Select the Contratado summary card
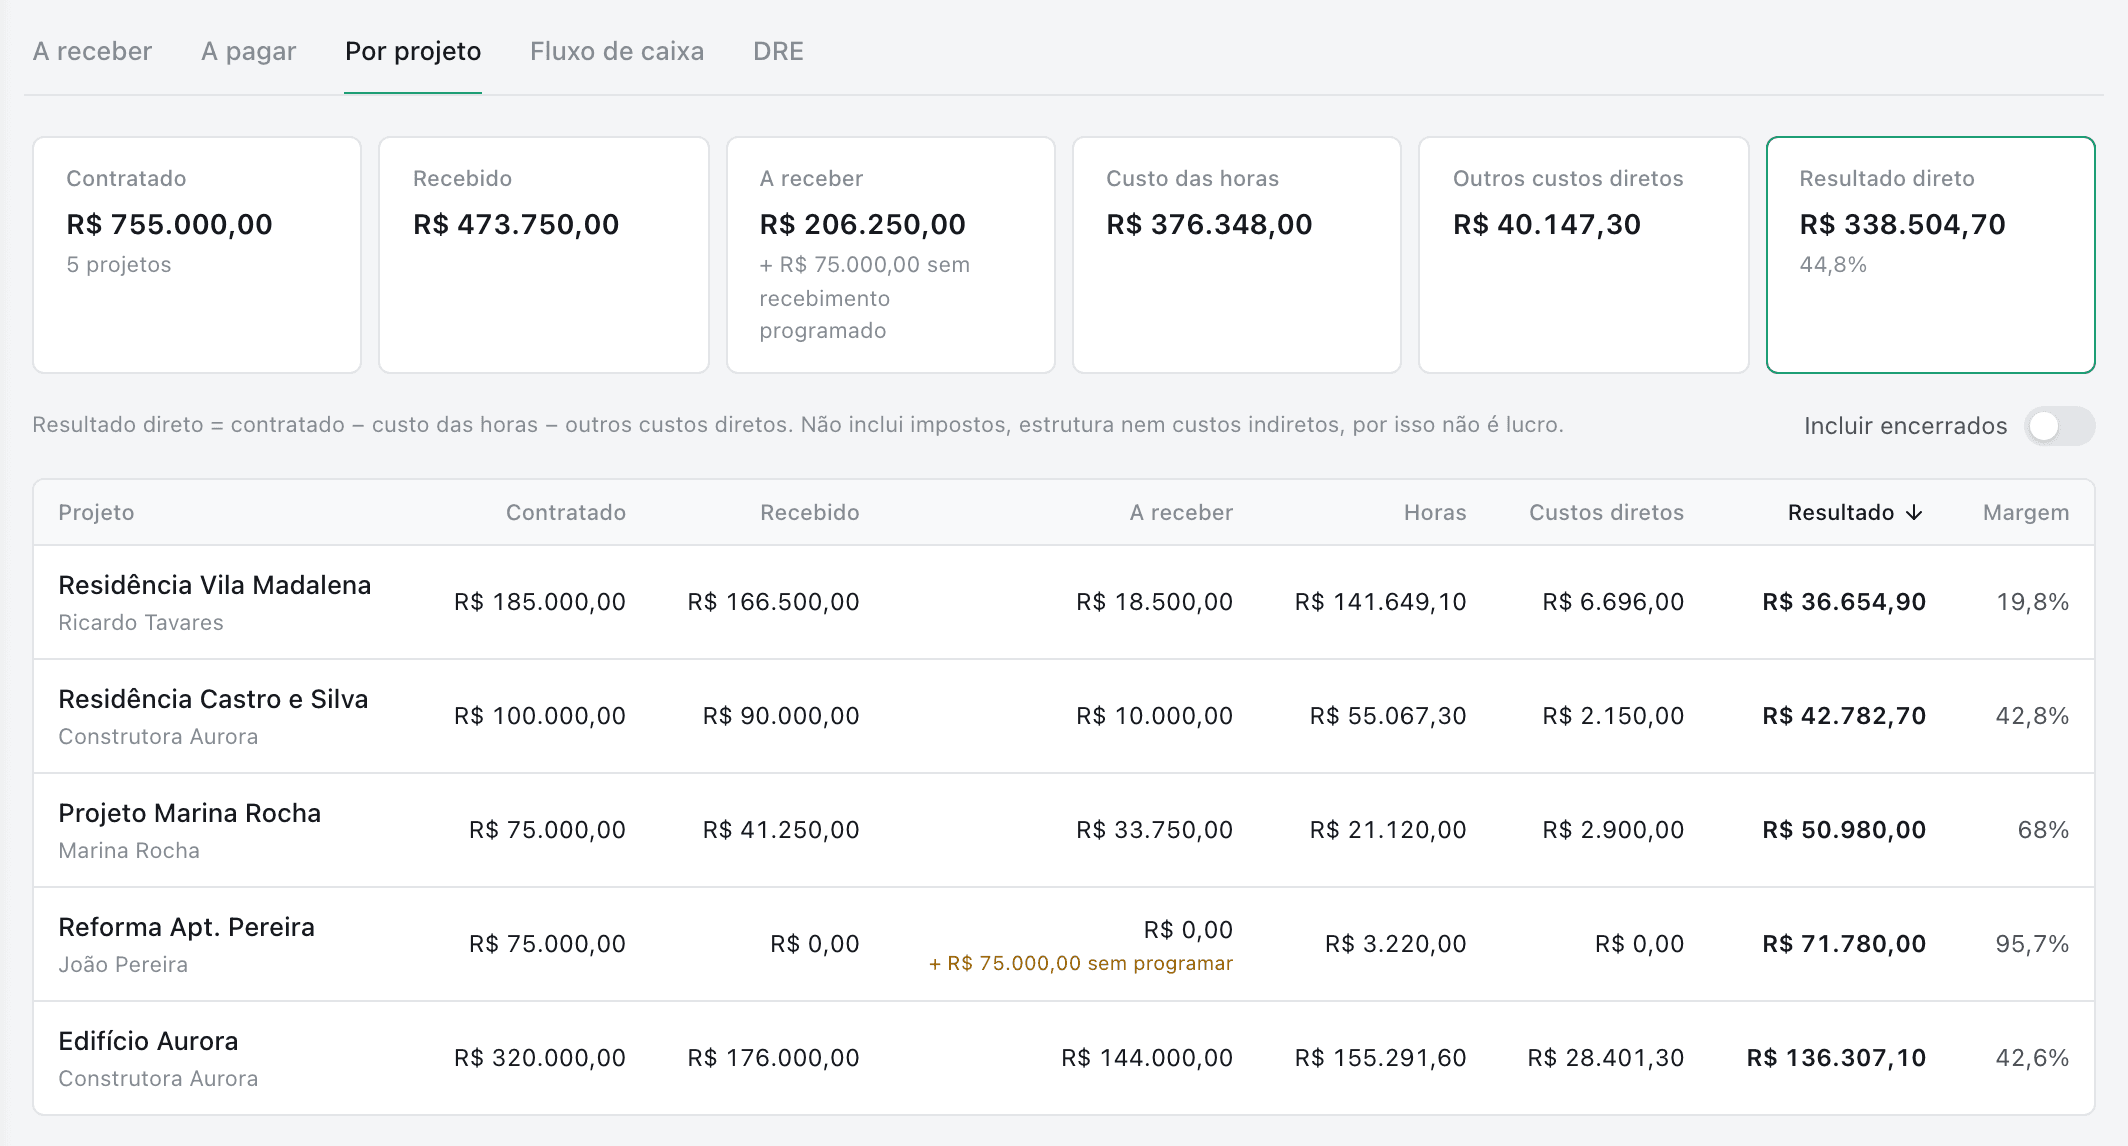Viewport: 2128px width, 1146px height. point(197,255)
